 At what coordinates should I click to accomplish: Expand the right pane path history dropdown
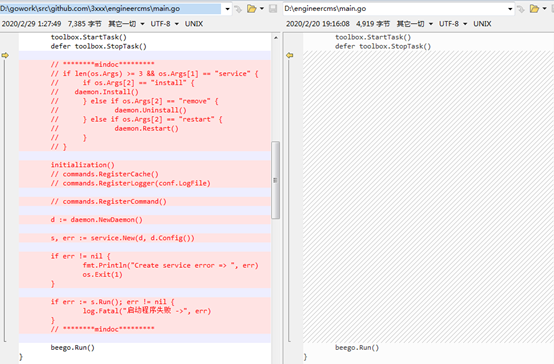coord(510,9)
